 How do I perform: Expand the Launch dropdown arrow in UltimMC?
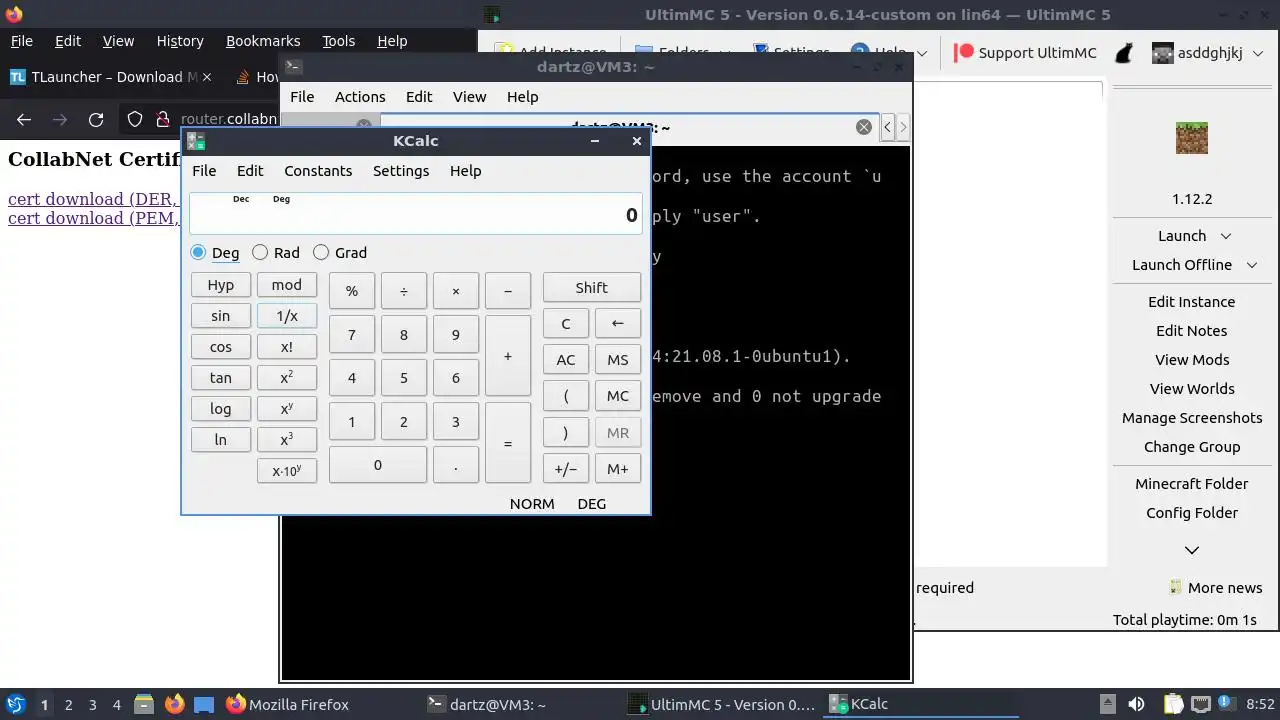(1226, 236)
